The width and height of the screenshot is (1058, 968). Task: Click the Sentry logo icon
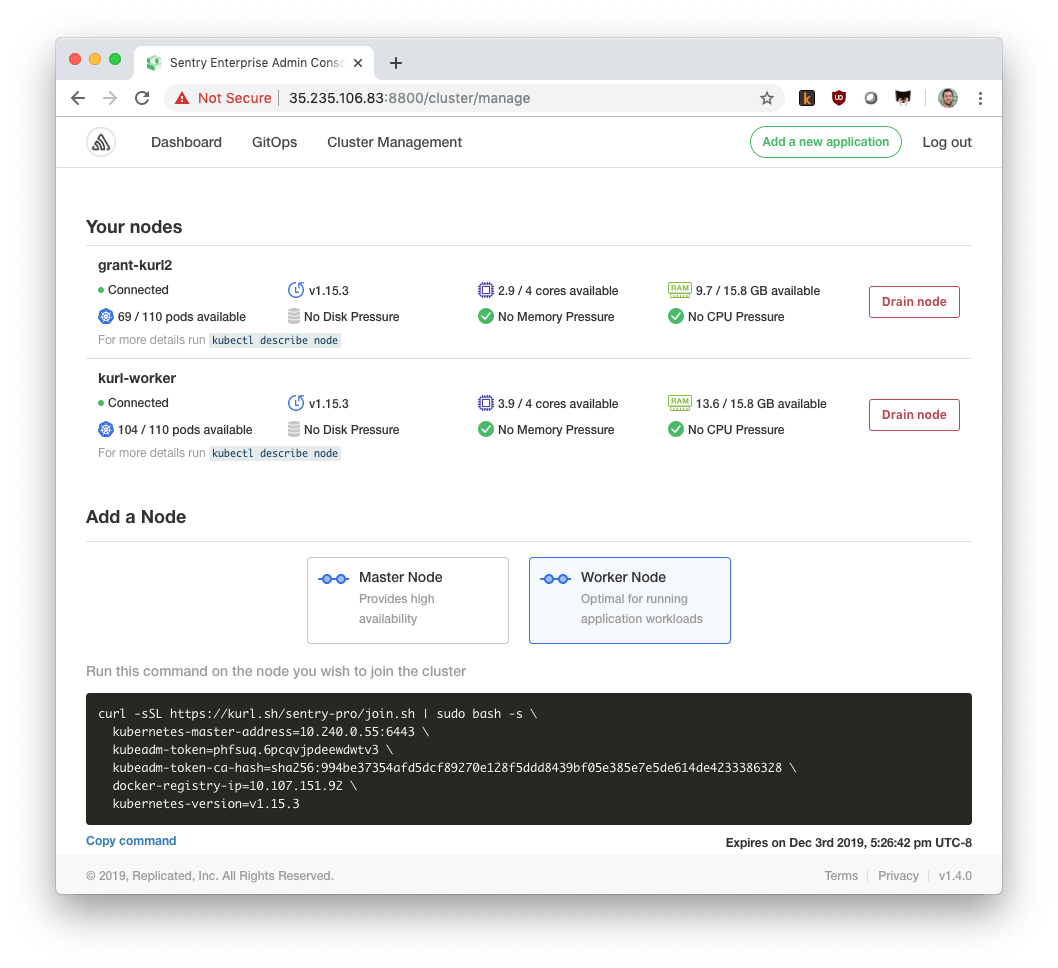101,142
